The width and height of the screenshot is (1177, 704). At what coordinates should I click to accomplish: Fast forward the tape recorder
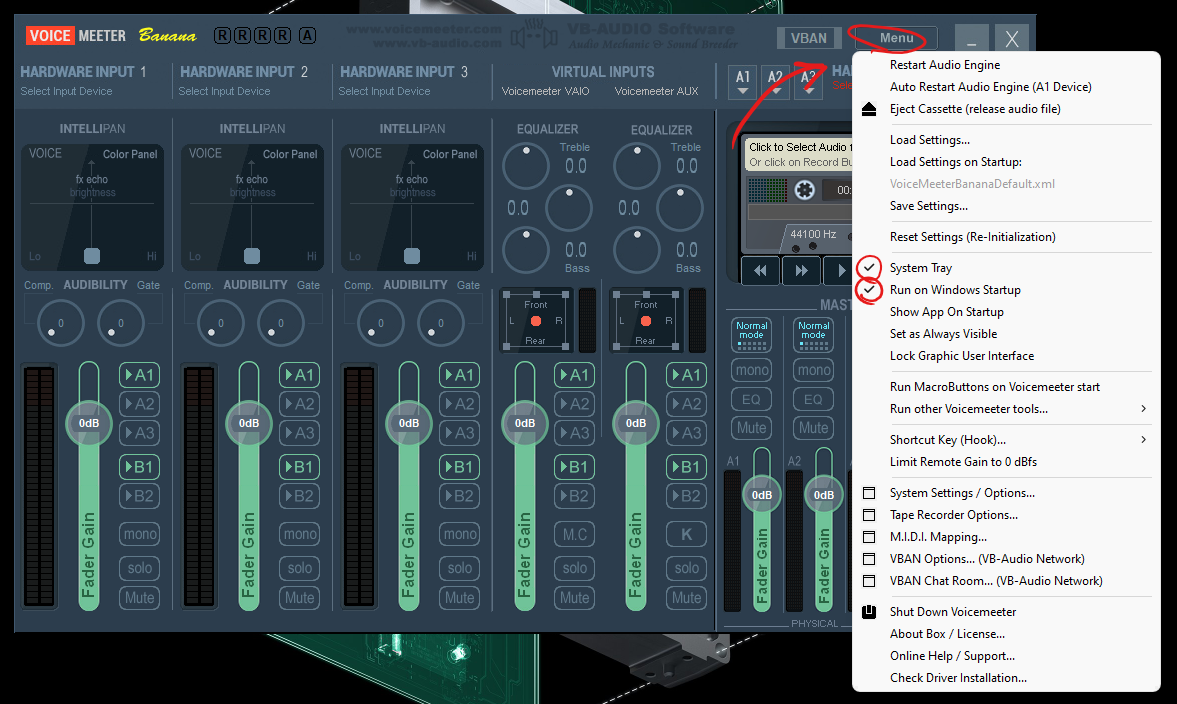(x=801, y=270)
